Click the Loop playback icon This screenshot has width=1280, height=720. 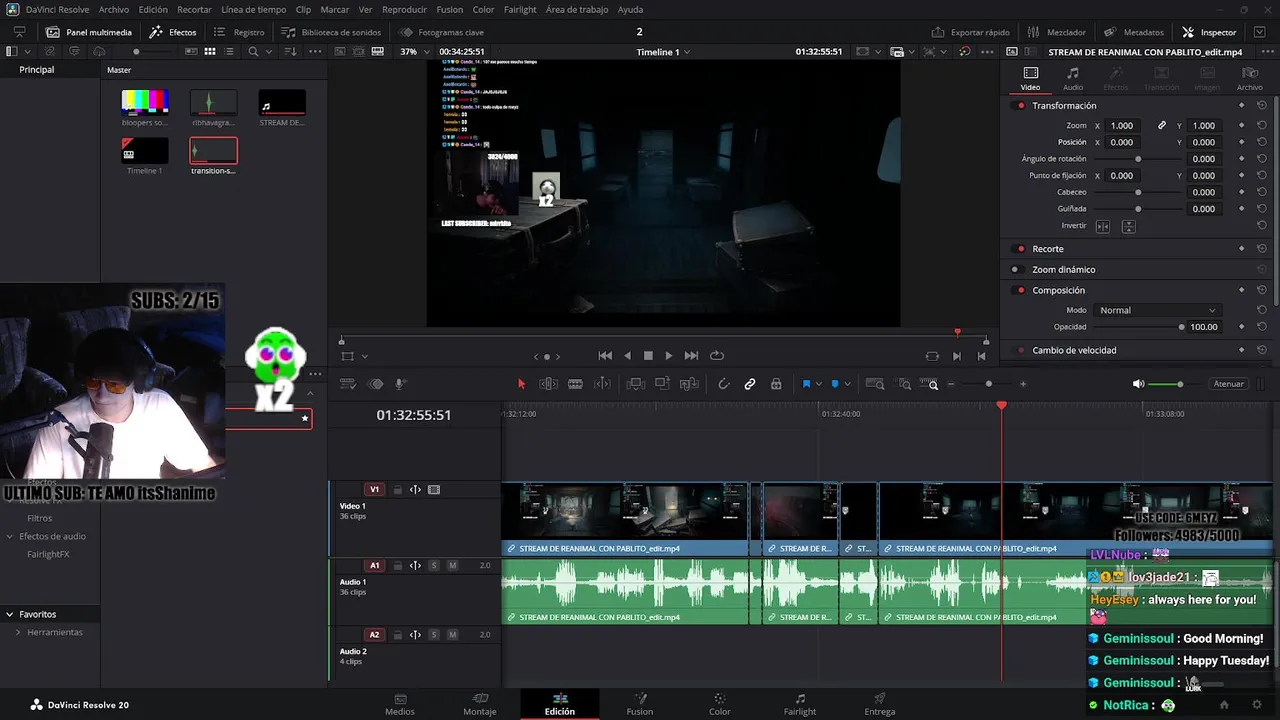(x=717, y=356)
